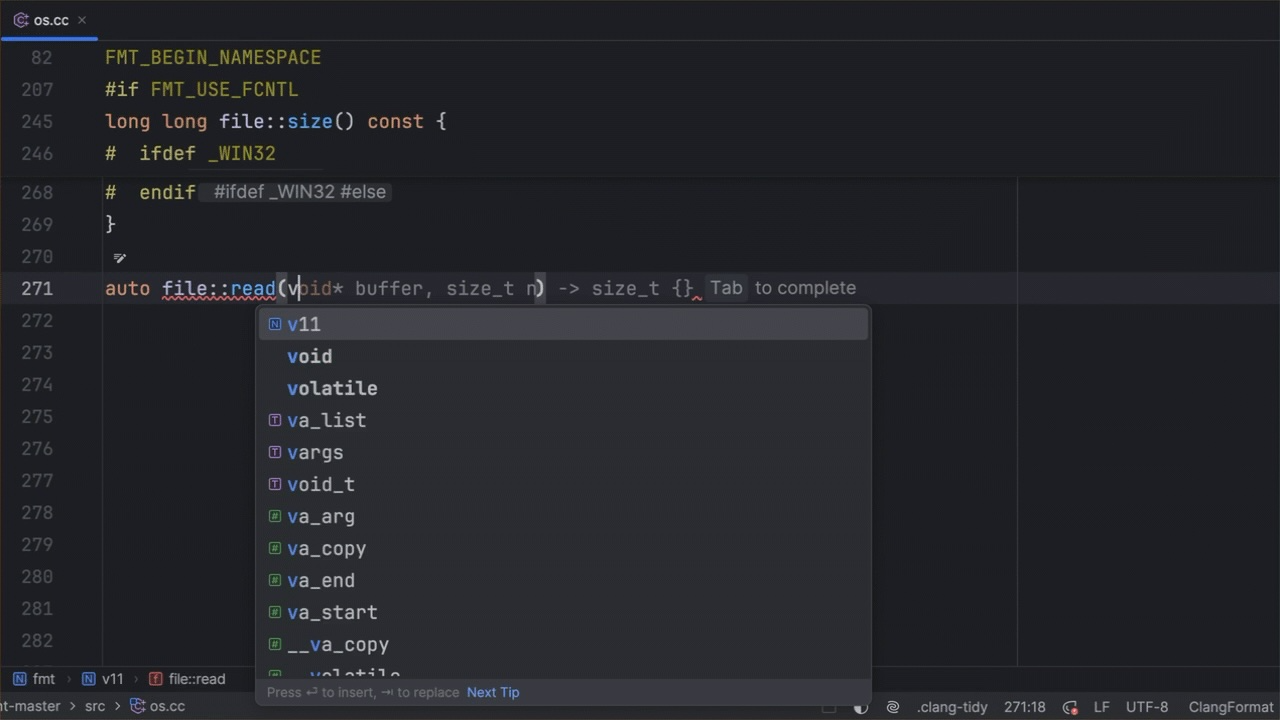This screenshot has width=1280, height=720.
Task: Click the collapsed #ifdef _WIN32 #else fold hint
Action: point(299,192)
